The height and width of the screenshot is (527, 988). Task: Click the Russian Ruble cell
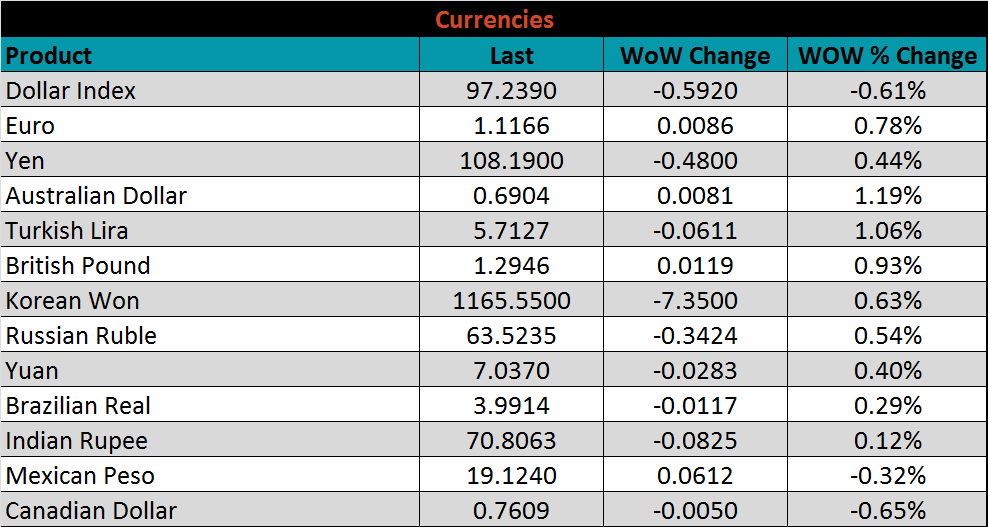pyautogui.click(x=81, y=336)
